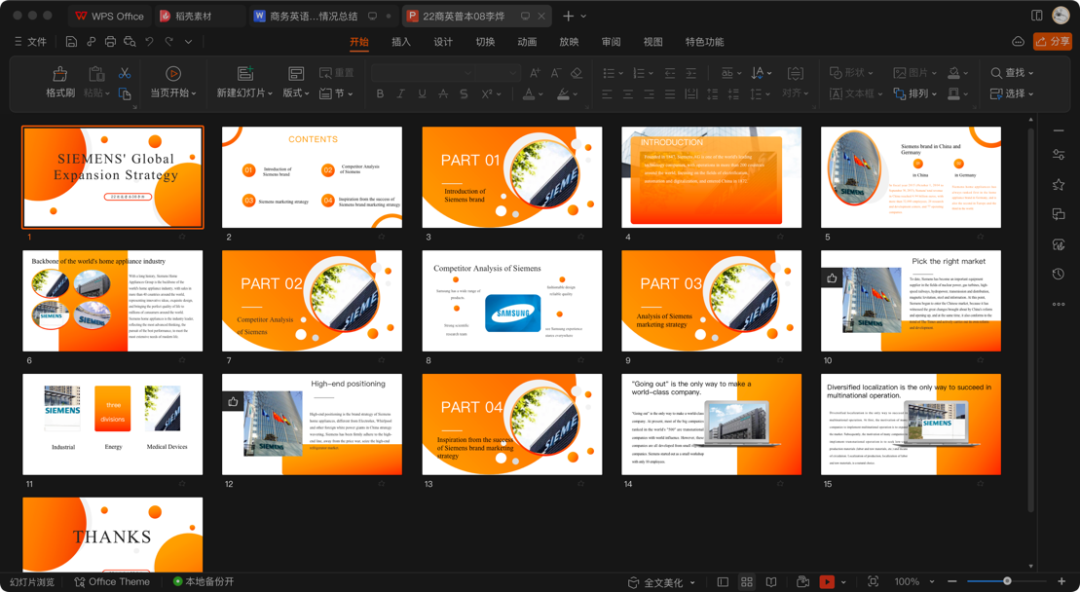Open the Insert (插入) tab
This screenshot has width=1080, height=592.
click(x=401, y=42)
